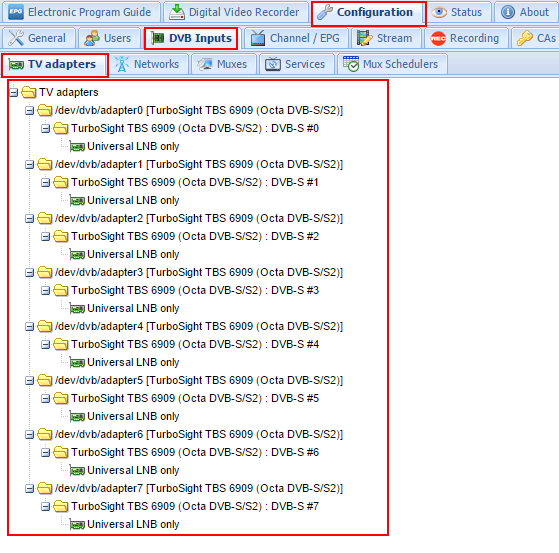Open the Muxes sub-tab

pos(224,64)
